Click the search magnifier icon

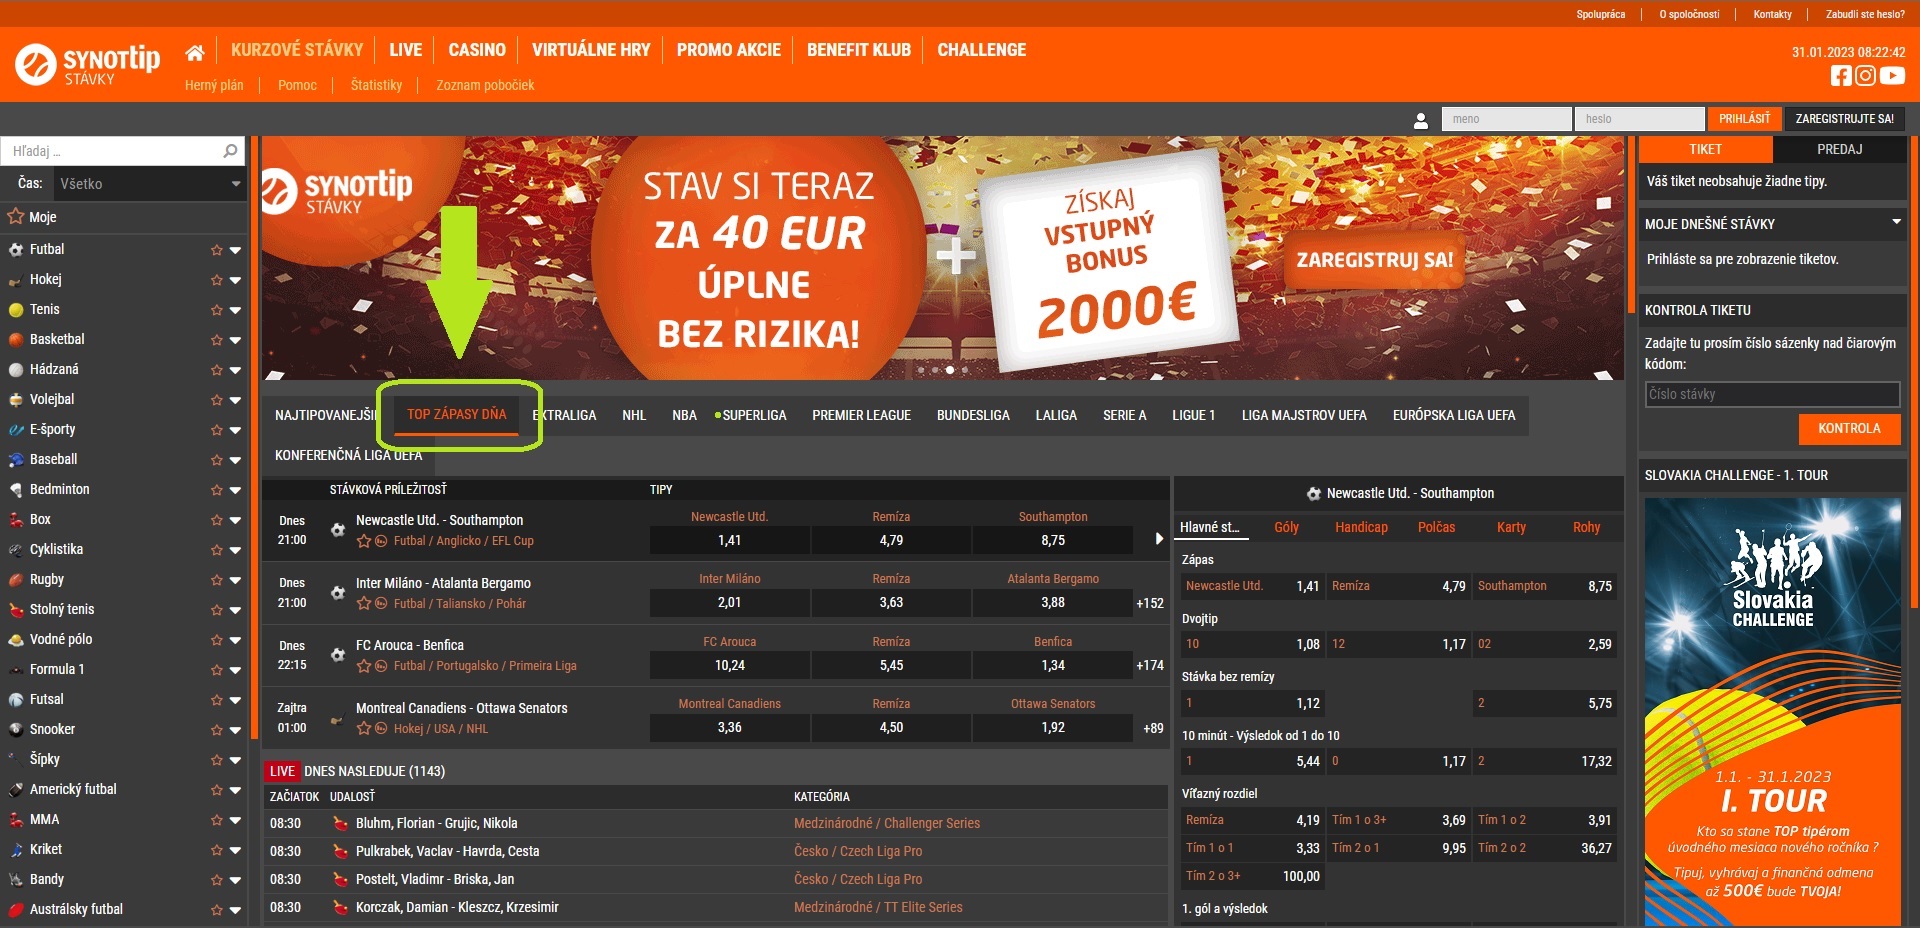click(230, 151)
